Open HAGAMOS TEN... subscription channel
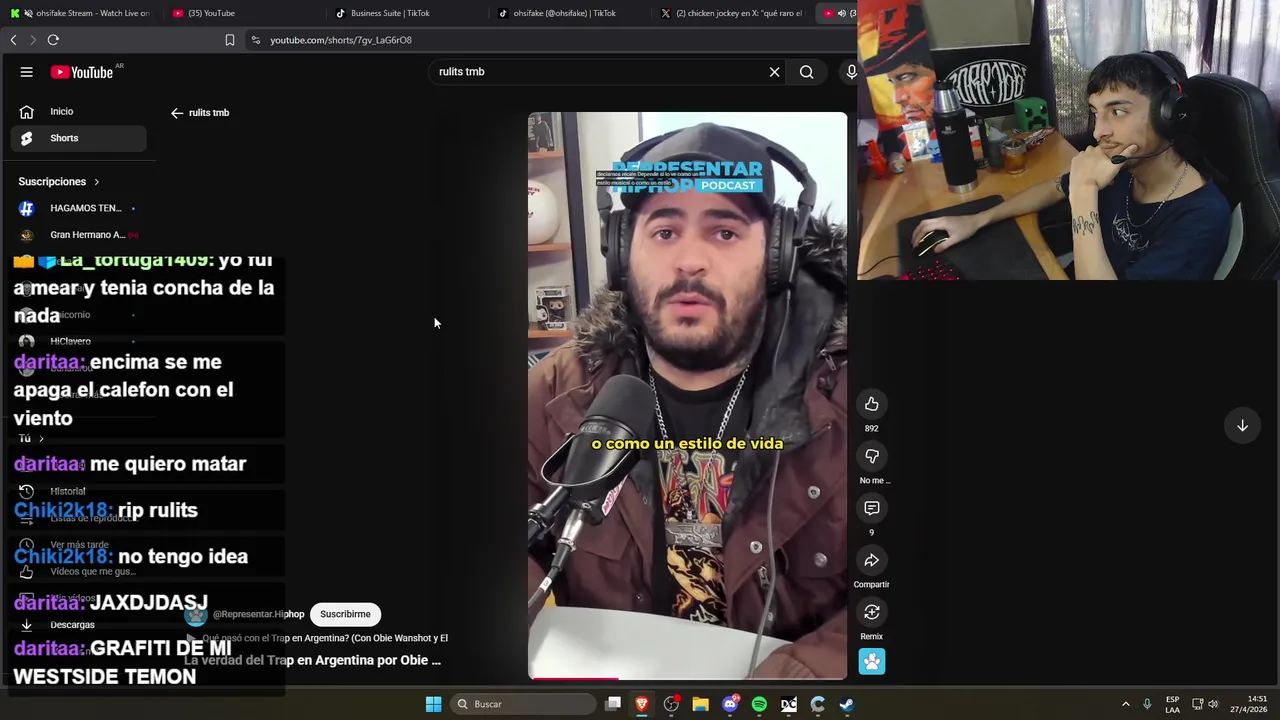 tap(78, 208)
